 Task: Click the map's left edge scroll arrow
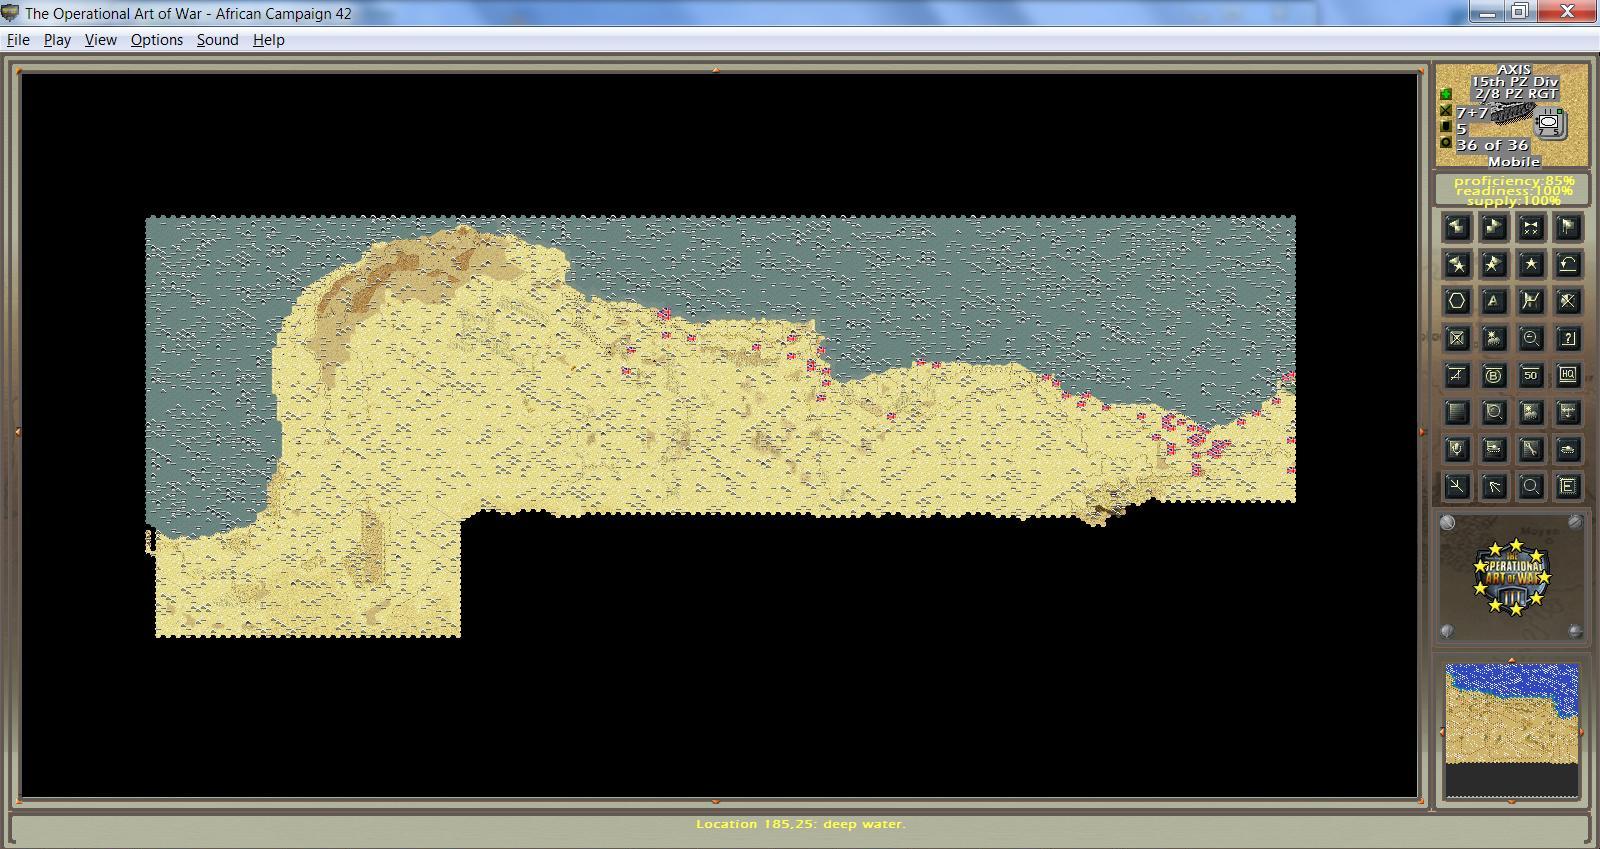coord(18,432)
